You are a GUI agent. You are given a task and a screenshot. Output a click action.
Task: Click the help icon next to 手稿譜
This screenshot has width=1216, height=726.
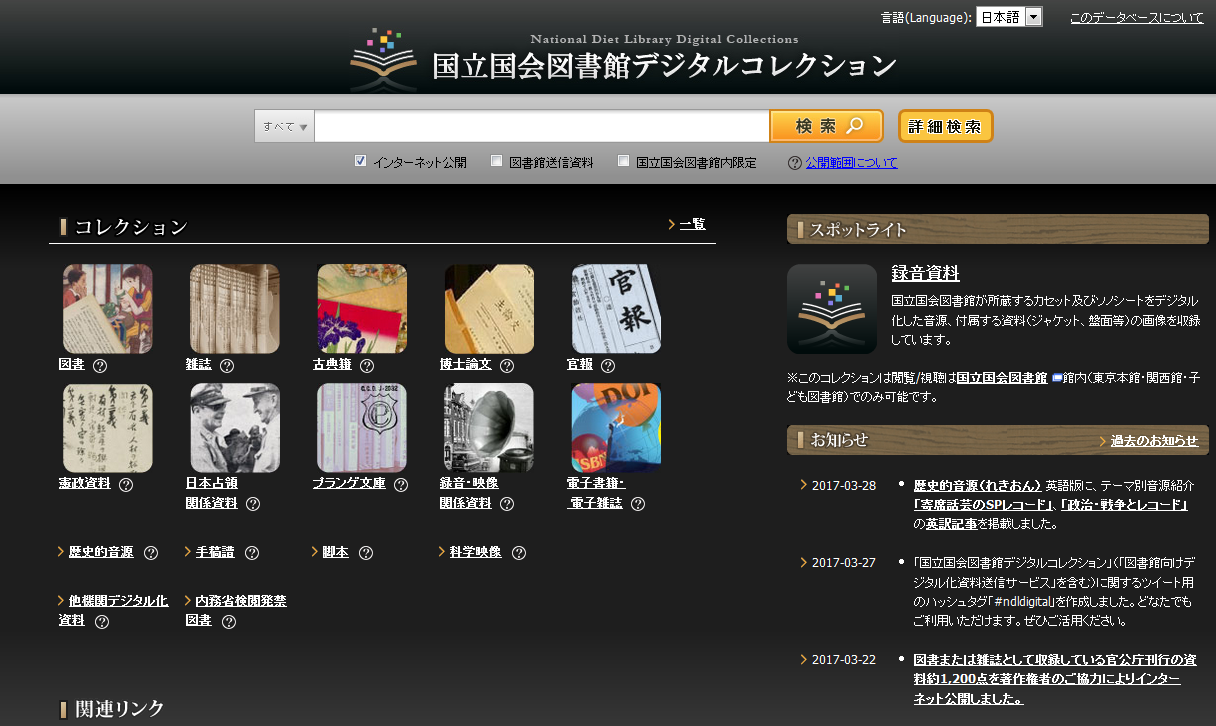click(252, 553)
